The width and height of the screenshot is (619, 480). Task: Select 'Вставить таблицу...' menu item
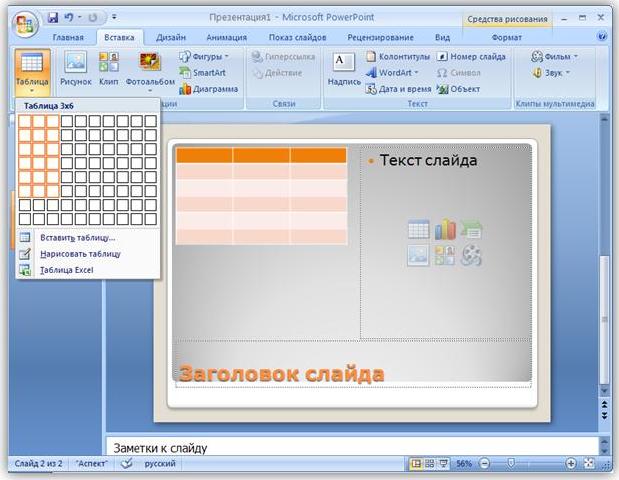(77, 238)
